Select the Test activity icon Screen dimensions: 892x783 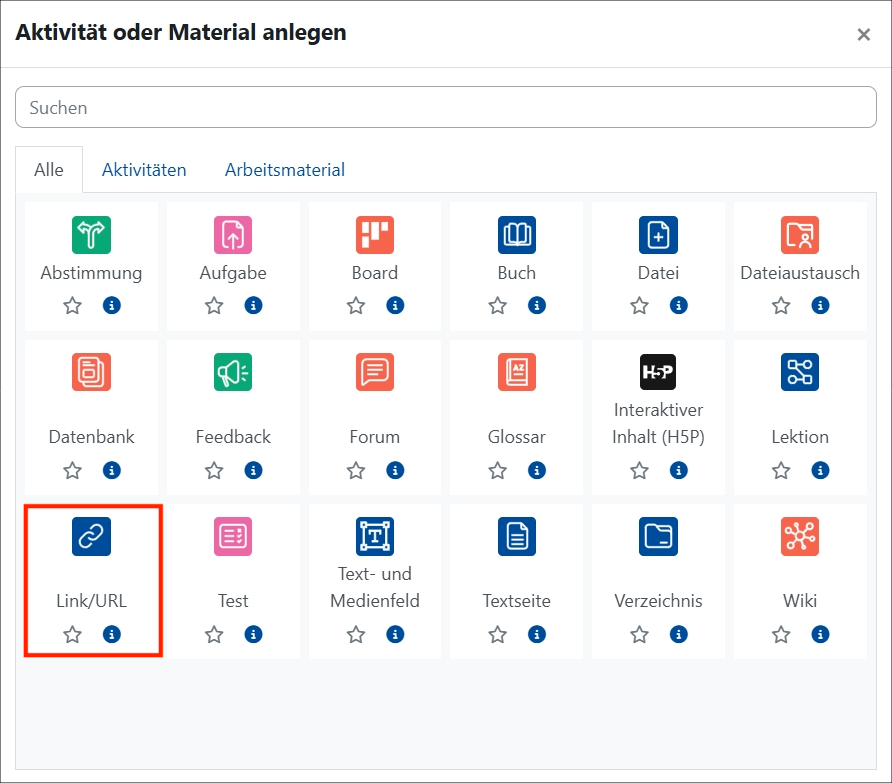pos(233,536)
